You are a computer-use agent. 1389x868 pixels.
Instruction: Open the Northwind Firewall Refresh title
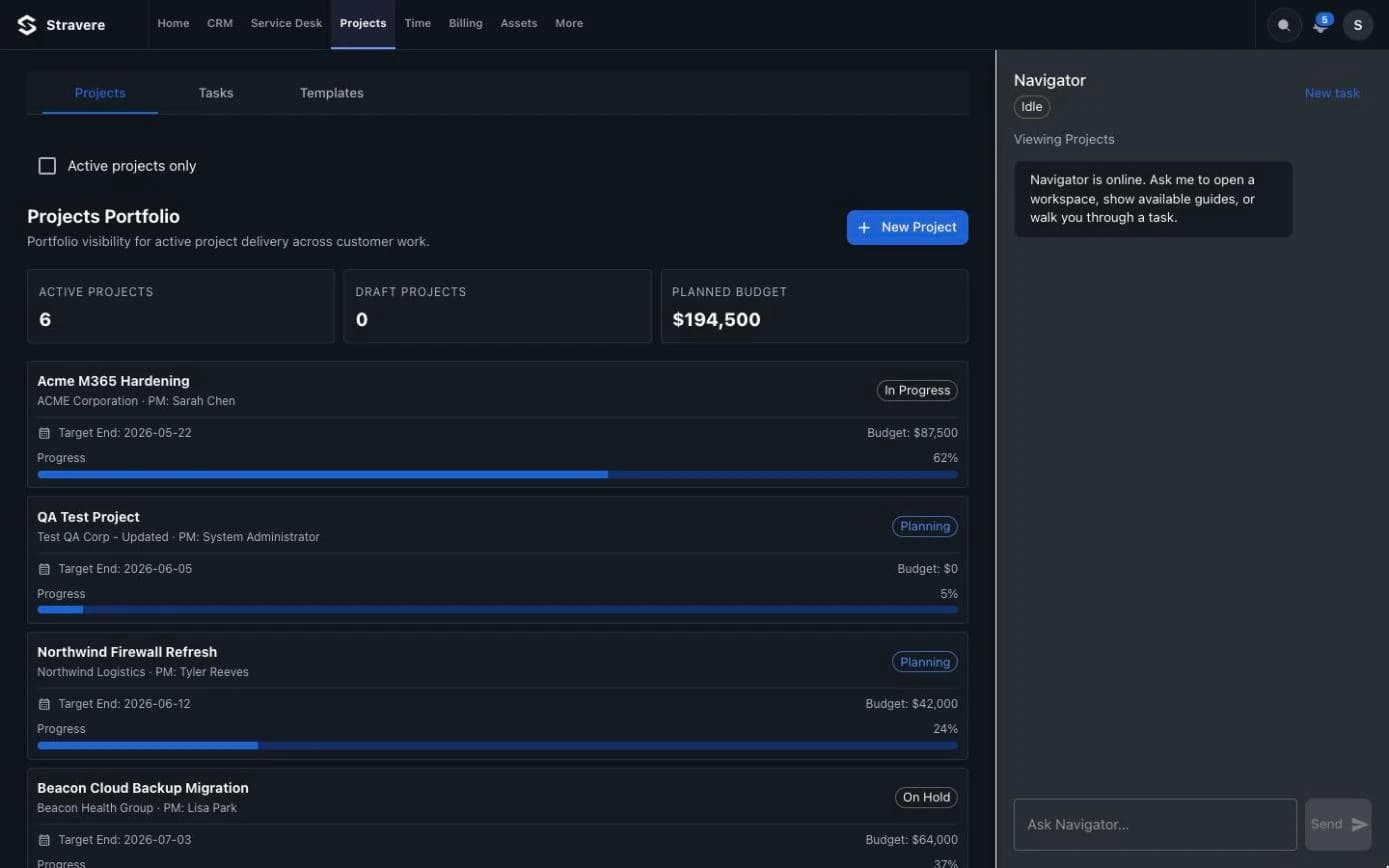click(127, 652)
